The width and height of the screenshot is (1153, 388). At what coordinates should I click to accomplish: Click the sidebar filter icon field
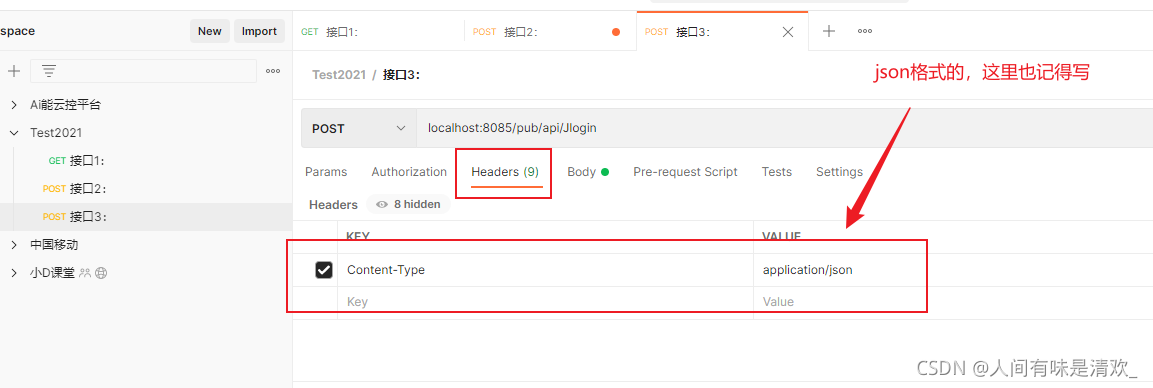point(143,71)
